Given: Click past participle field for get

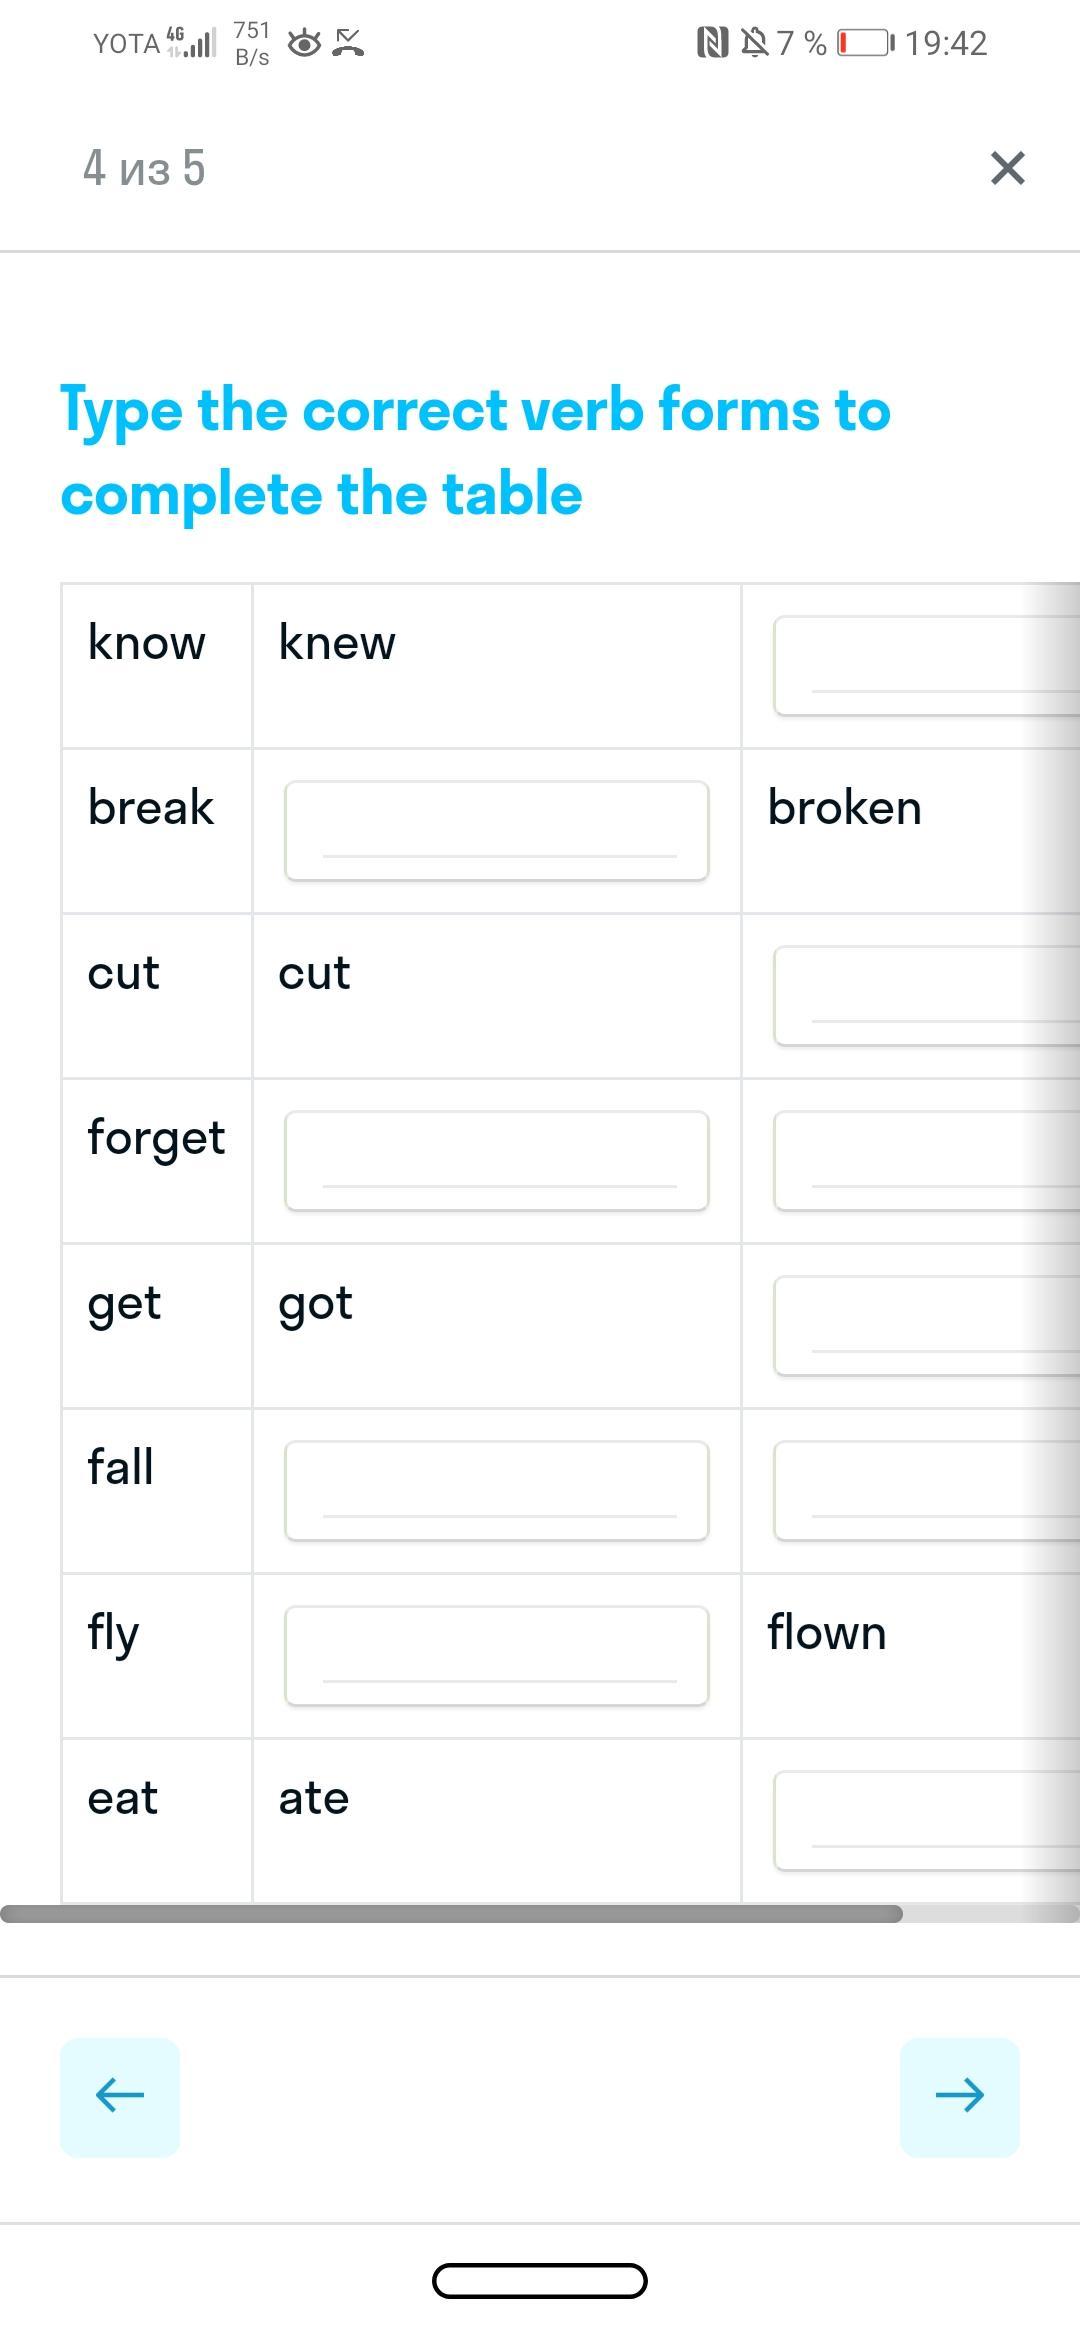Looking at the screenshot, I should (x=926, y=1326).
